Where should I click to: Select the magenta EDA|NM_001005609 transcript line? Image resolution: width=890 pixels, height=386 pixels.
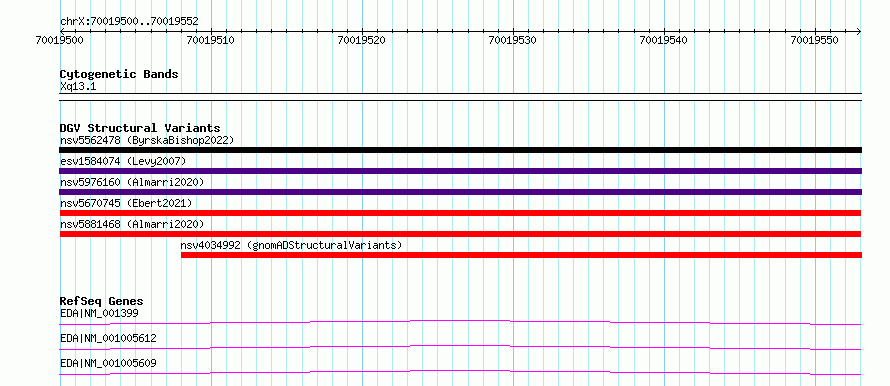pos(460,372)
